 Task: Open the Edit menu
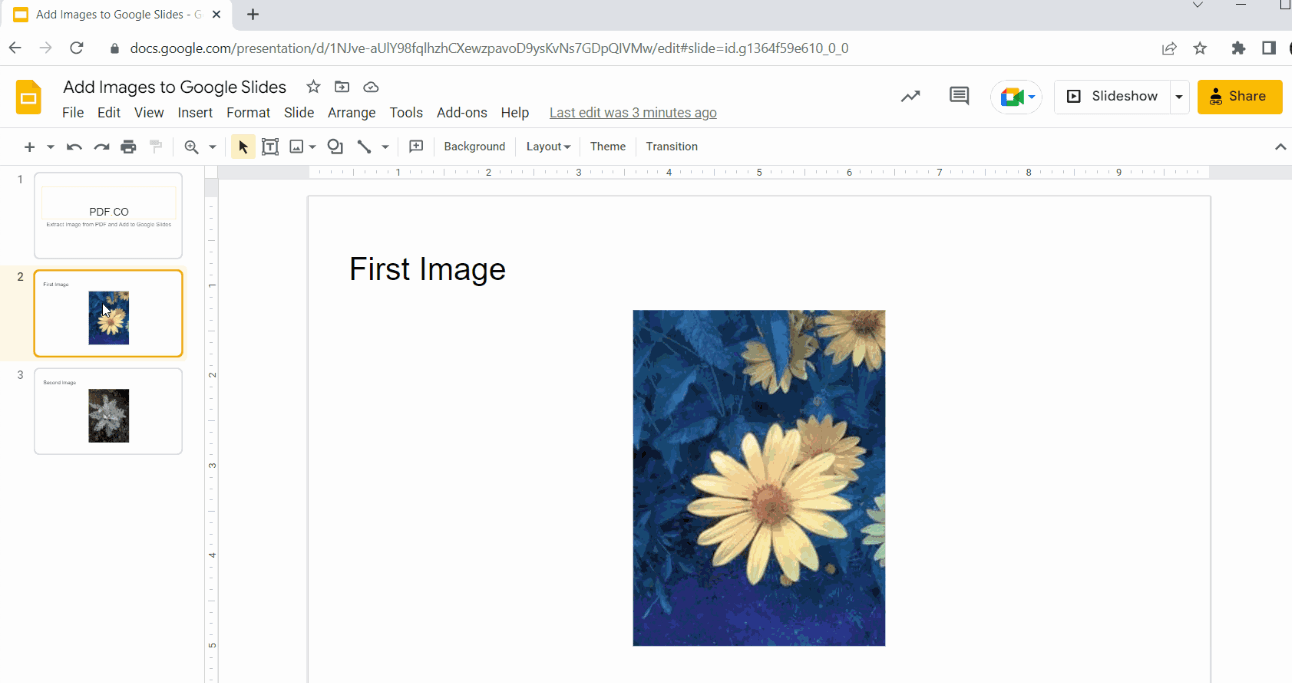(109, 113)
